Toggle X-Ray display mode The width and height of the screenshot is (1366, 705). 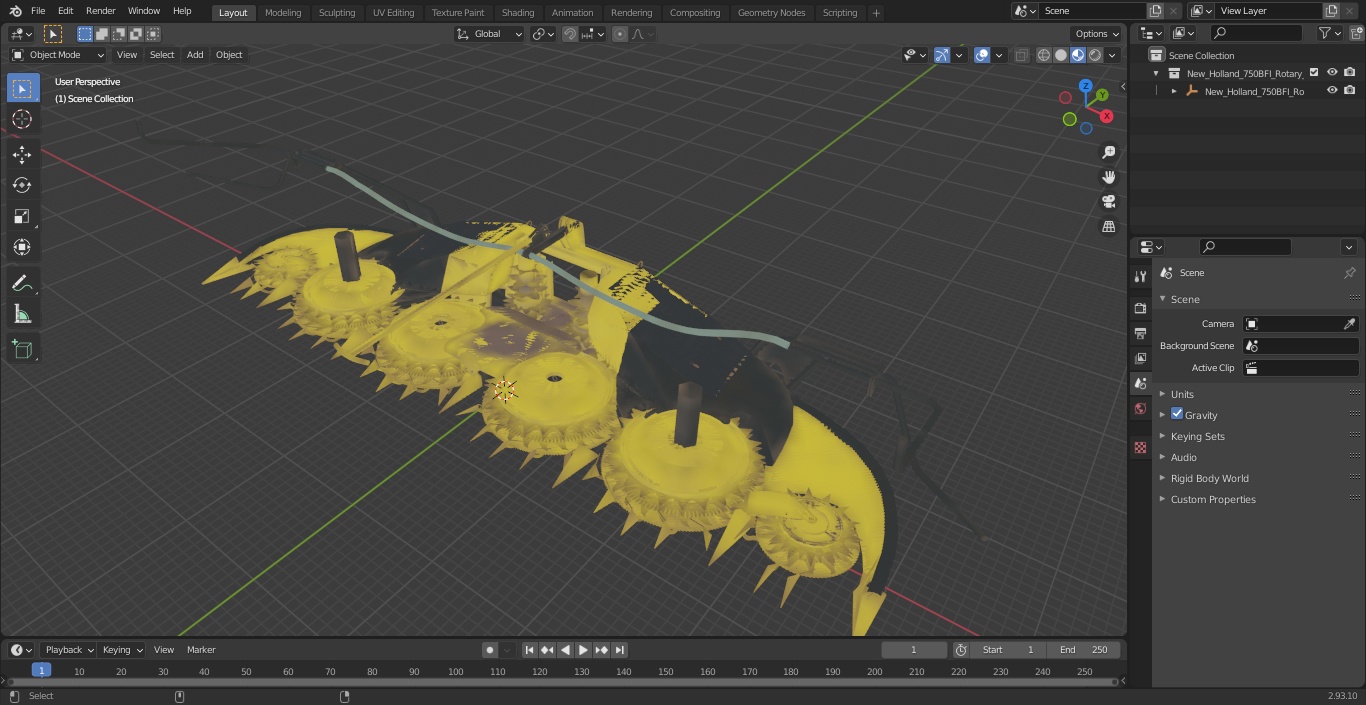pos(1021,55)
